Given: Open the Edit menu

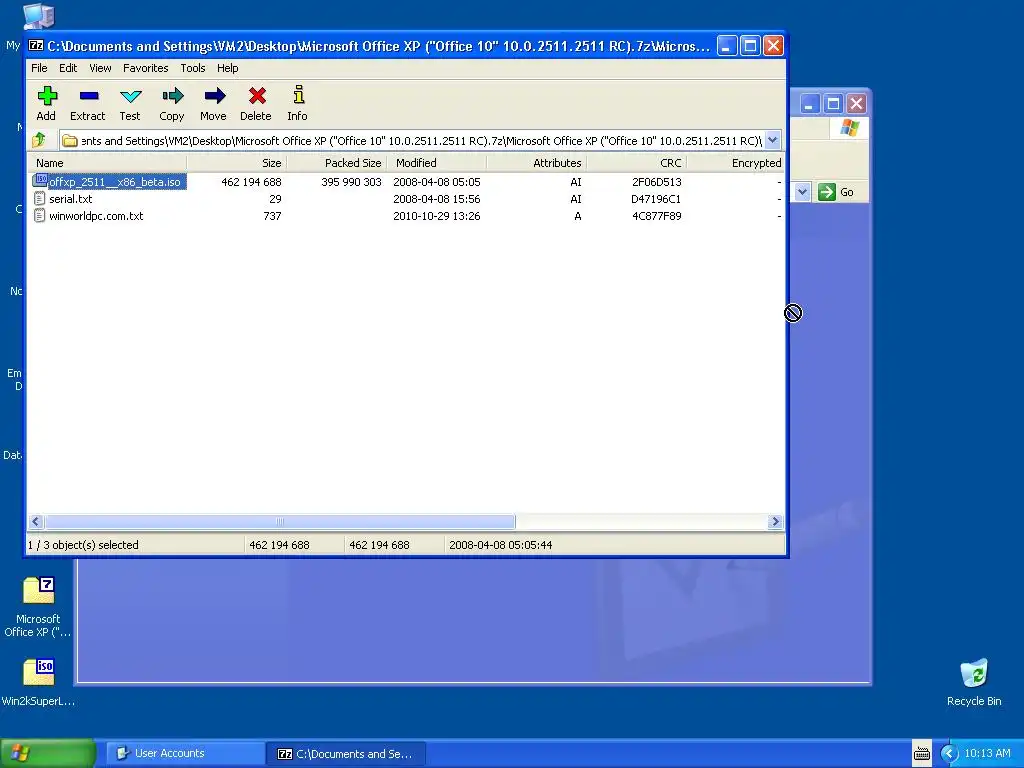Looking at the screenshot, I should click(x=68, y=68).
